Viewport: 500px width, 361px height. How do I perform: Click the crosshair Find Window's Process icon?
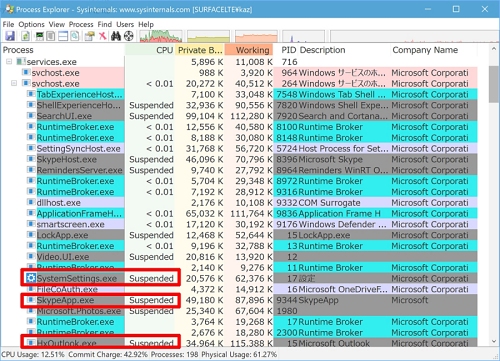point(129,36)
